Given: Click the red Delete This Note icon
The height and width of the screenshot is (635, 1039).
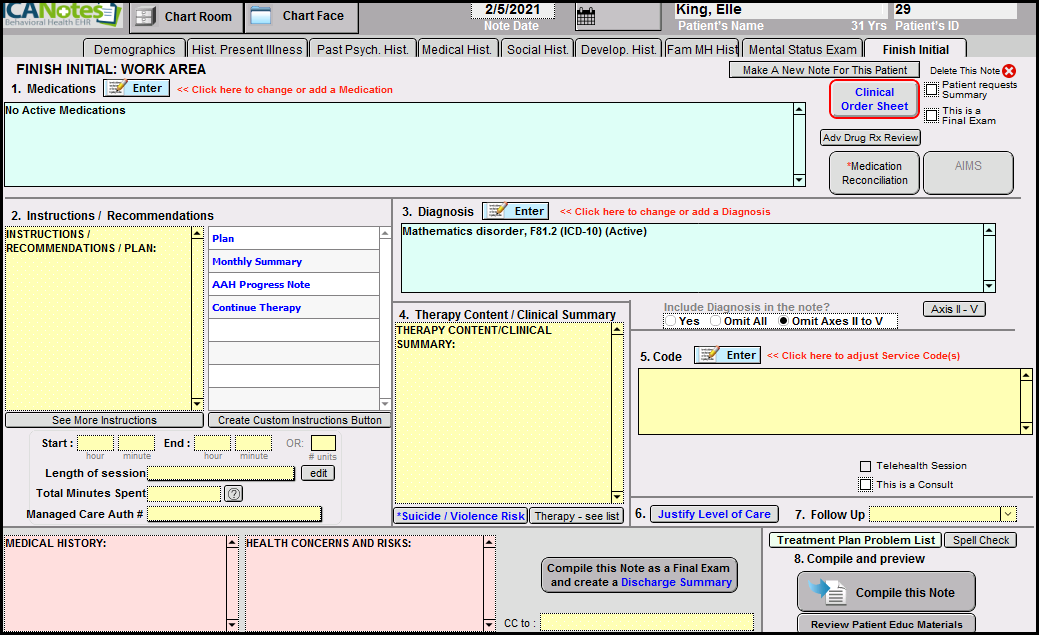Looking at the screenshot, I should point(1009,71).
